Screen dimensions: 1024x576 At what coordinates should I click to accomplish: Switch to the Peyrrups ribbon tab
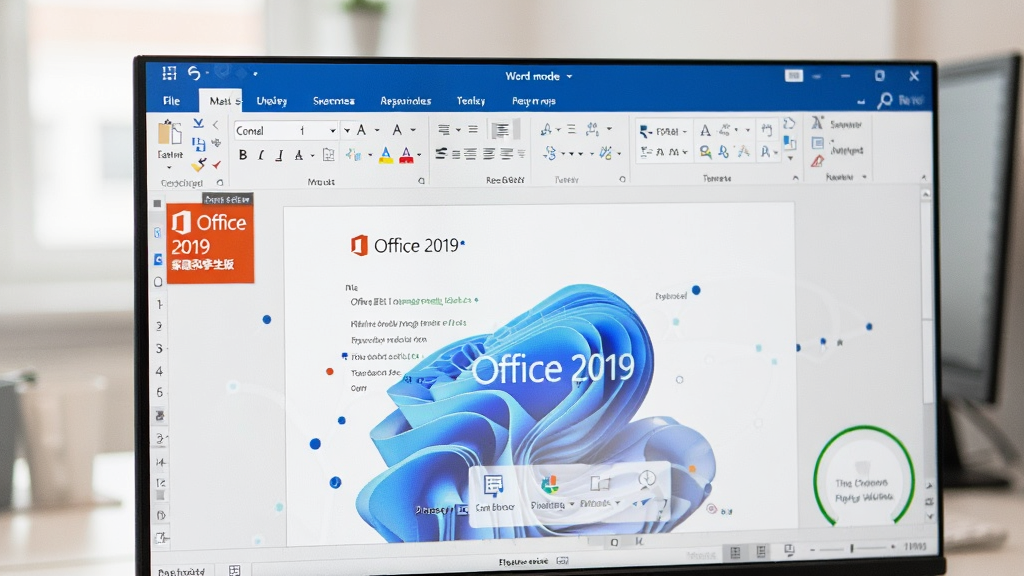[534, 101]
